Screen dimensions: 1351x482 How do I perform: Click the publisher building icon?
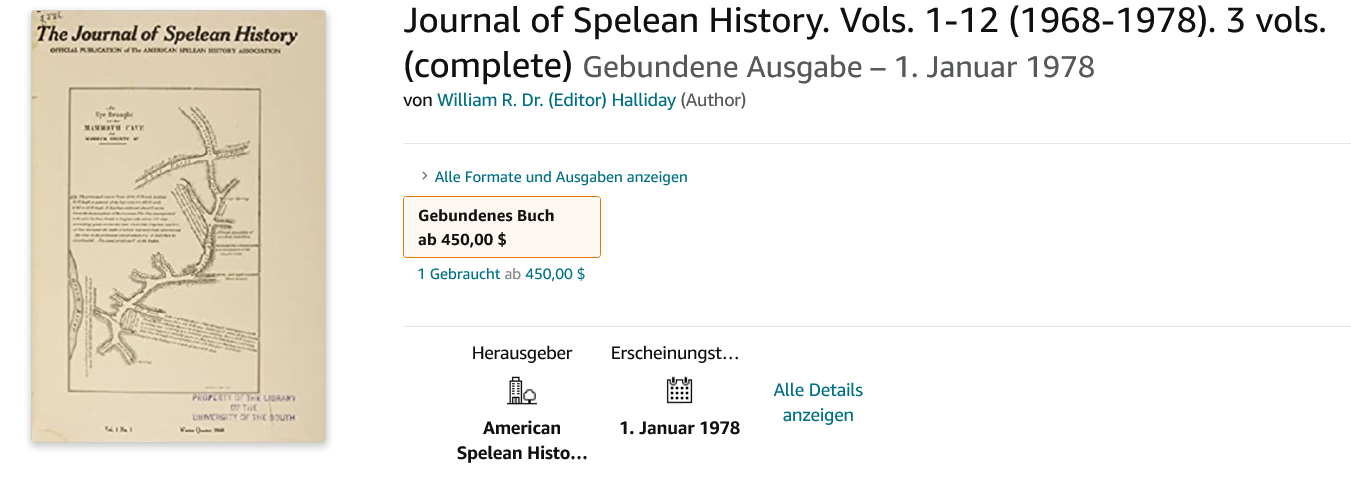point(521,390)
